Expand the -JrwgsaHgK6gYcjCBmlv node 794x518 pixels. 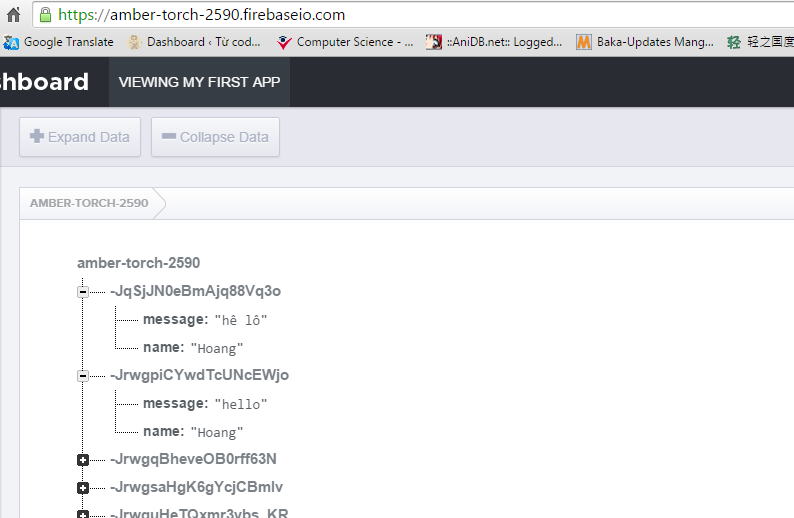(x=83, y=488)
